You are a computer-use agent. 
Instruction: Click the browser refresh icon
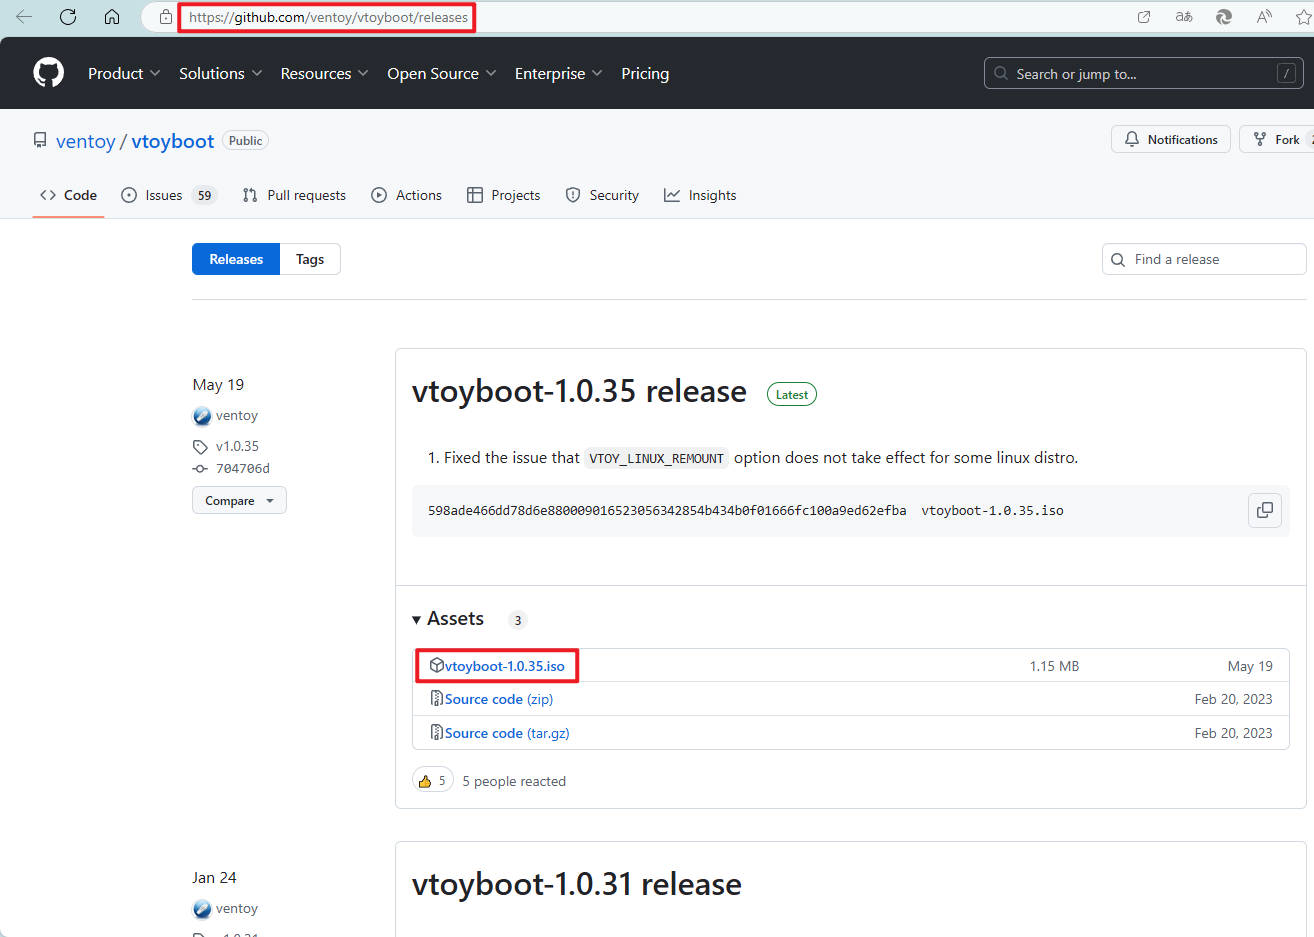68,17
